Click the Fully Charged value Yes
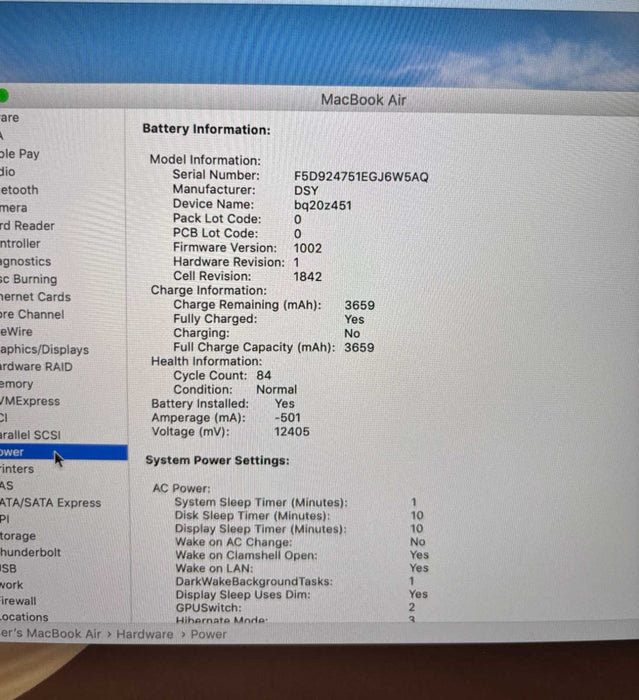 354,319
